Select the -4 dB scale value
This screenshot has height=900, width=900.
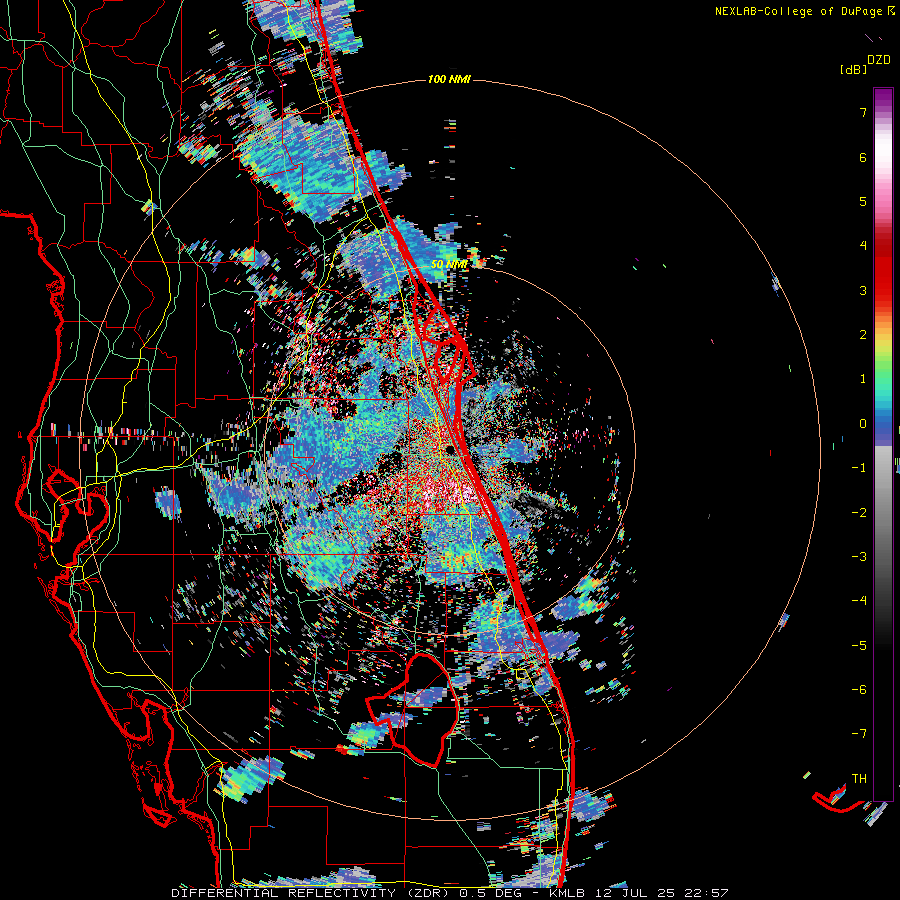click(x=859, y=600)
